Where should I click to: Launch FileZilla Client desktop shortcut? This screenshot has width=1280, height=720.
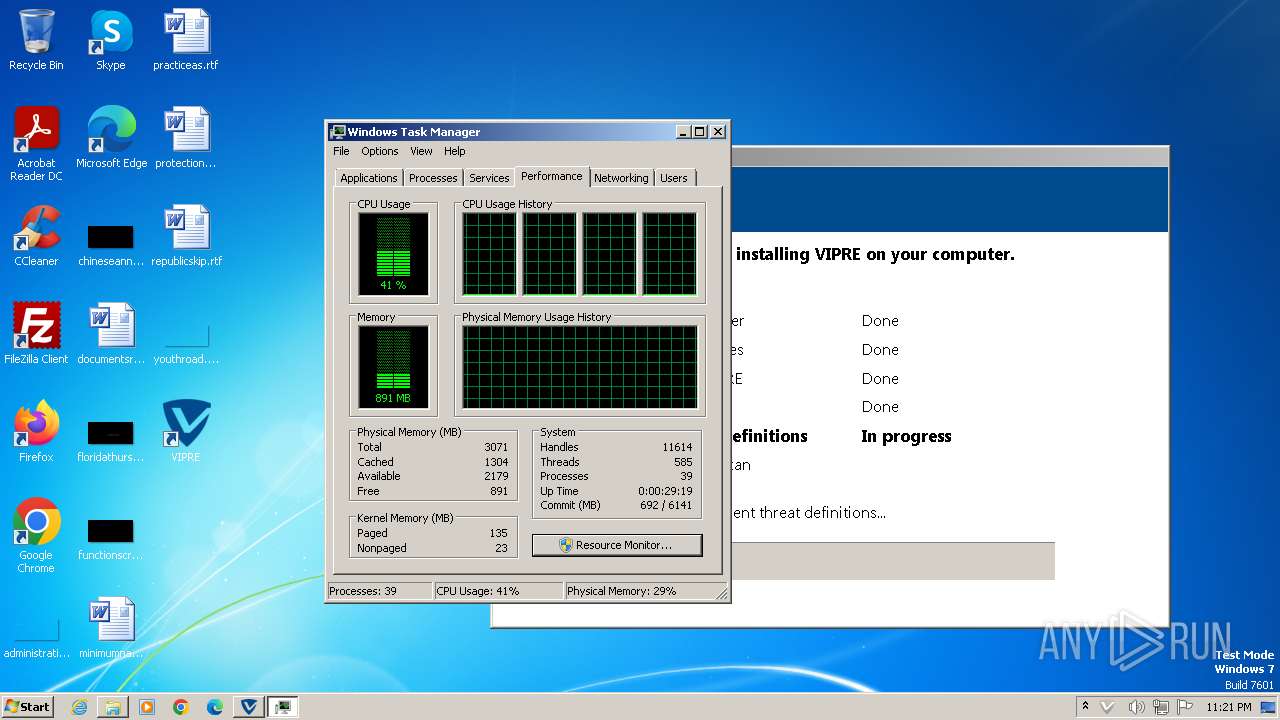pyautogui.click(x=36, y=334)
